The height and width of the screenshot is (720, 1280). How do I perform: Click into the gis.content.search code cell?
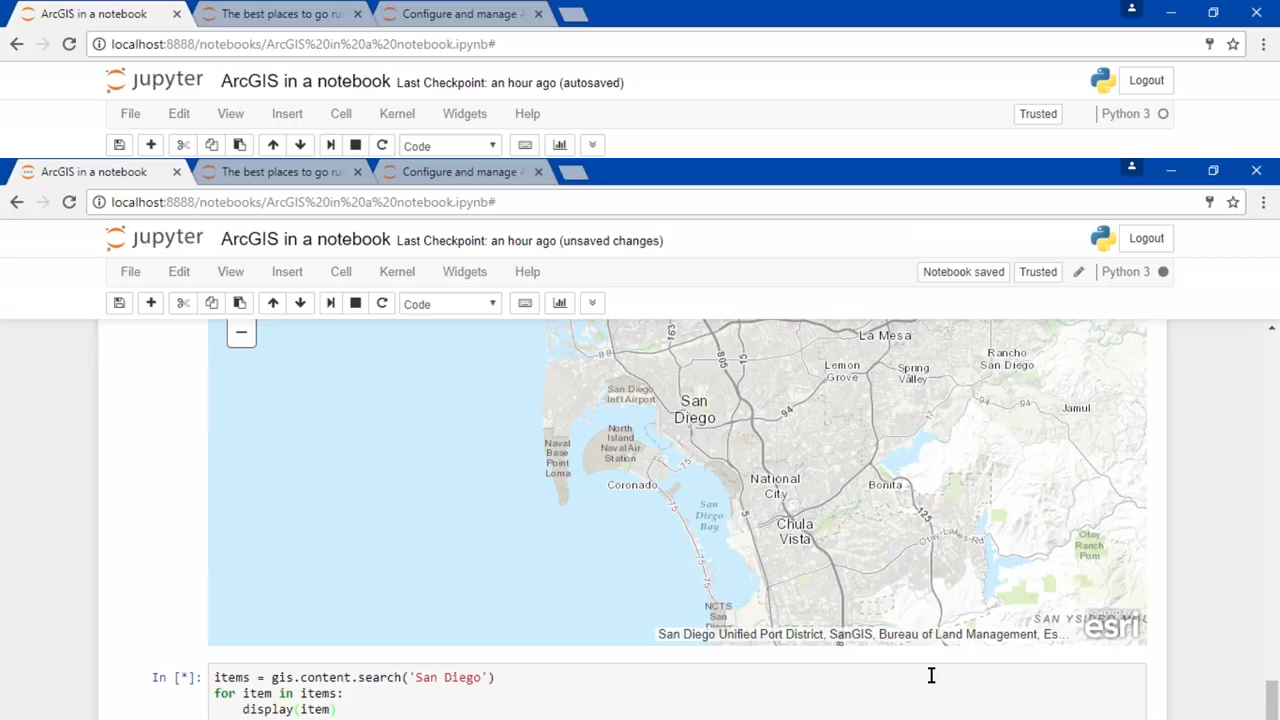pos(677,693)
